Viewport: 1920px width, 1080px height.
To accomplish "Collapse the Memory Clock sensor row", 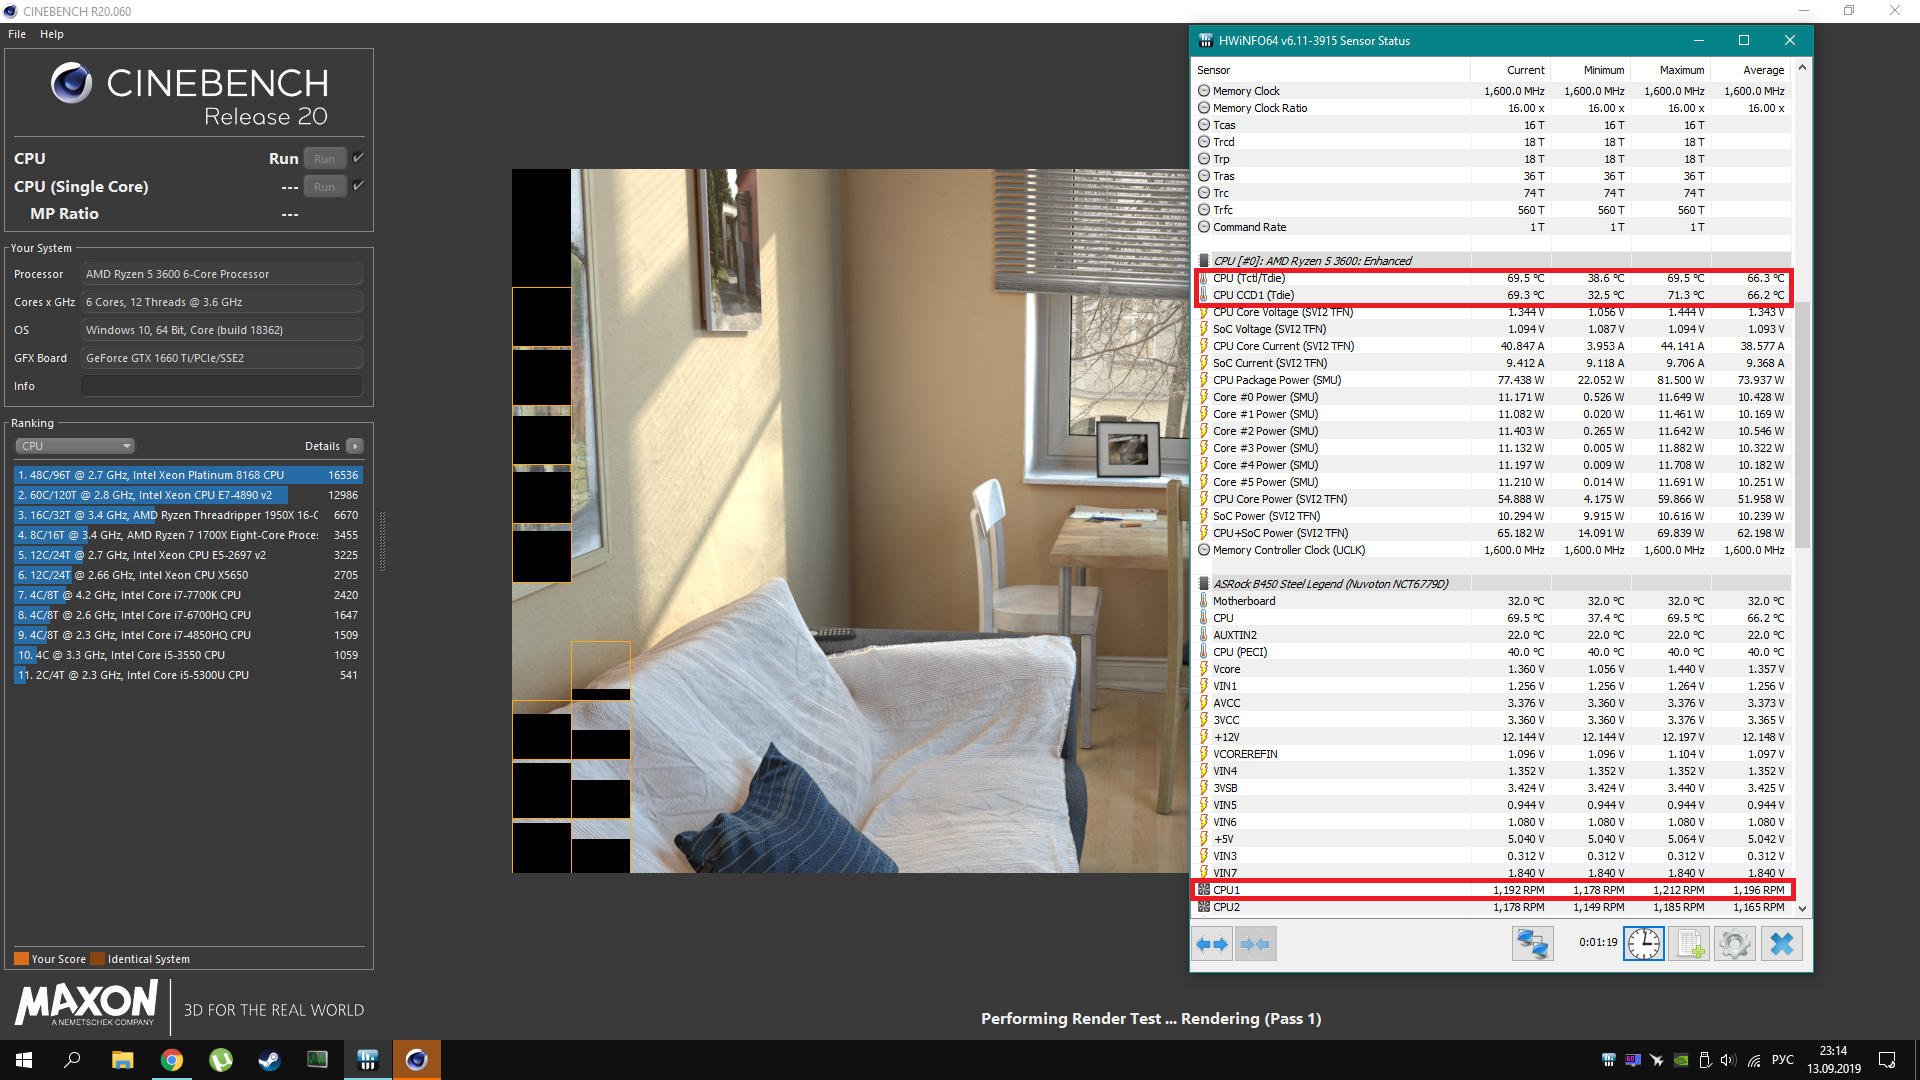I will pos(1204,91).
